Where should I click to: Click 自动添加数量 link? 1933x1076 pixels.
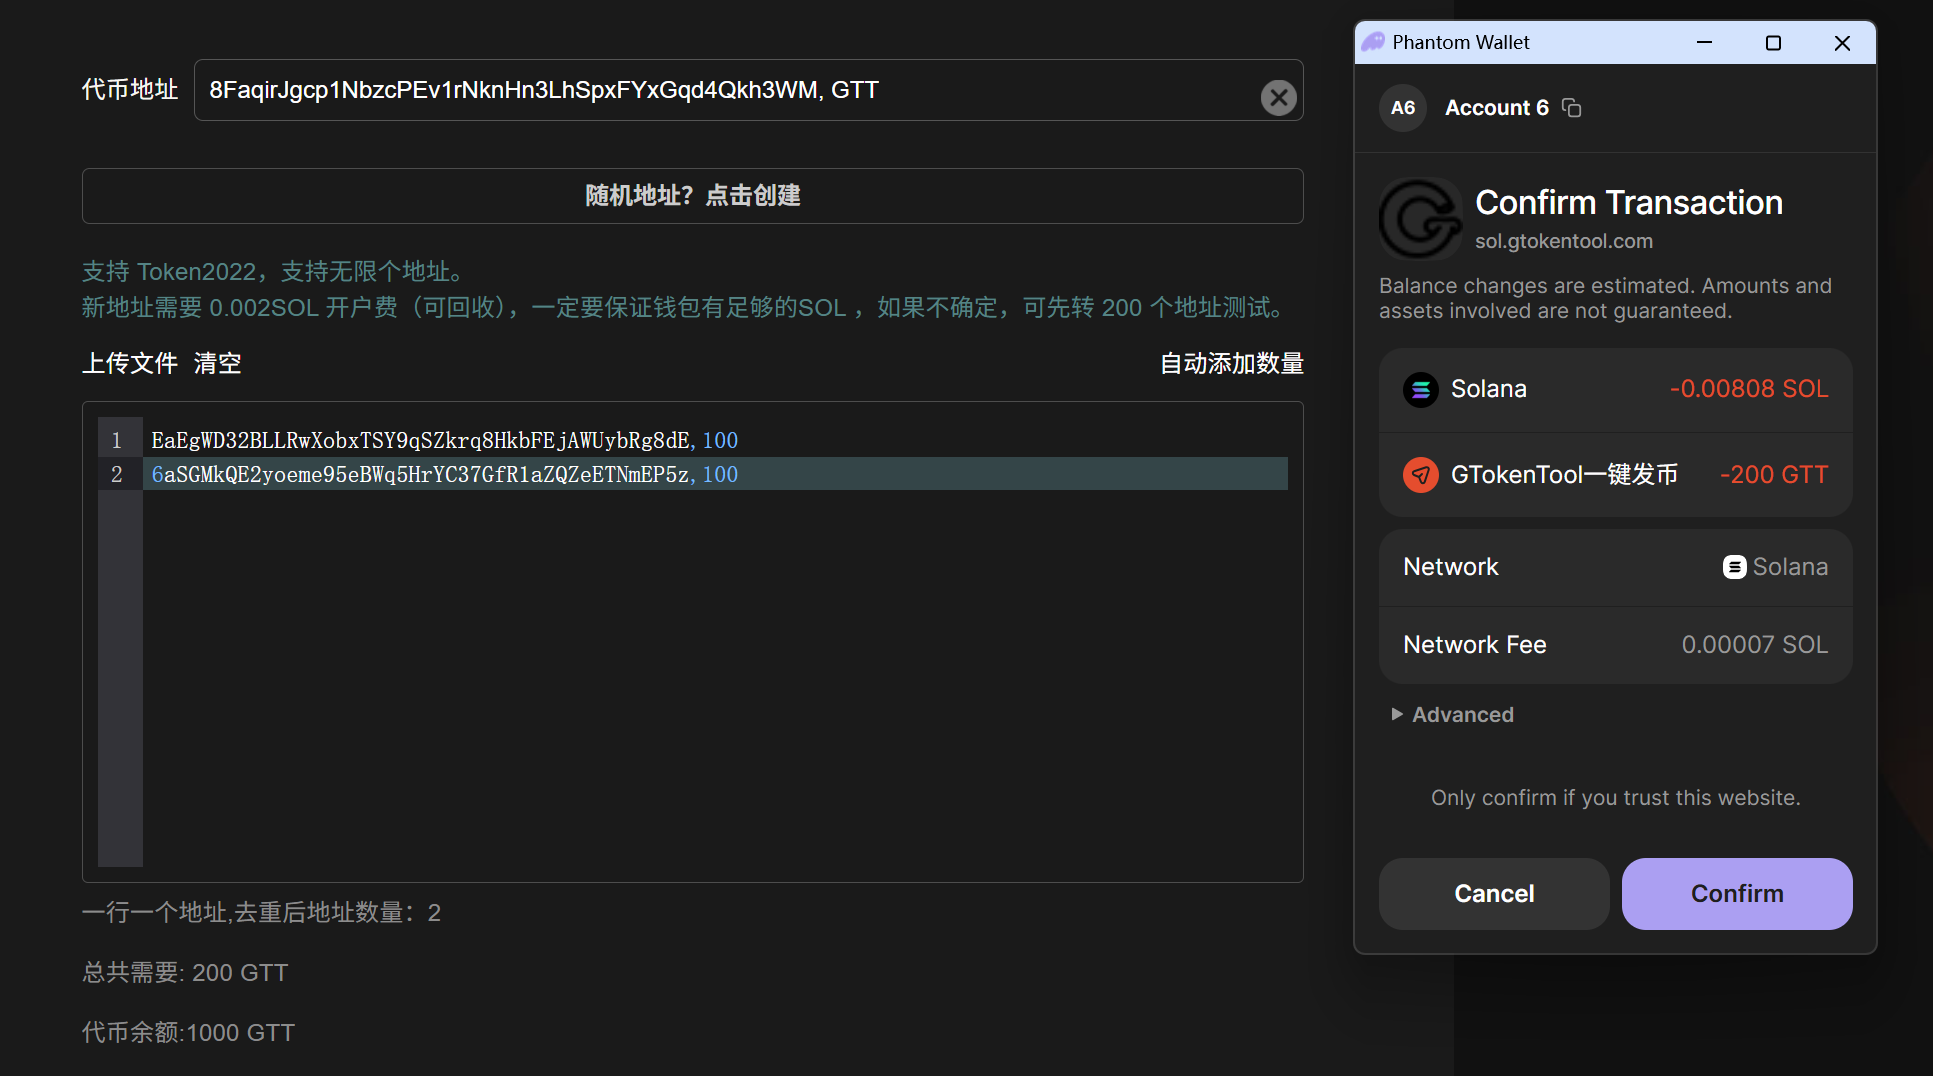coord(1231,363)
